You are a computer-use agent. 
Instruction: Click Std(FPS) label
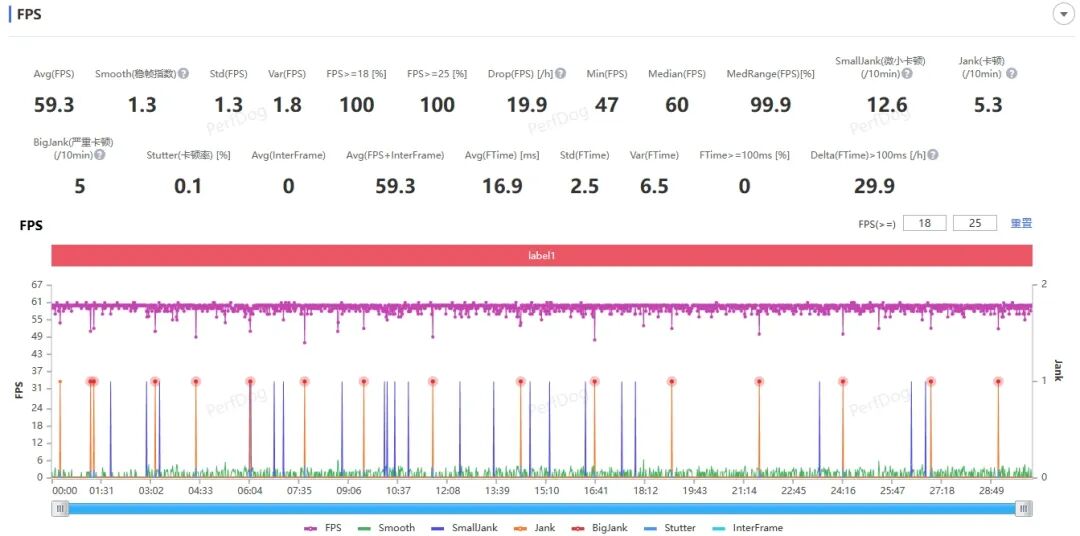[x=228, y=74]
